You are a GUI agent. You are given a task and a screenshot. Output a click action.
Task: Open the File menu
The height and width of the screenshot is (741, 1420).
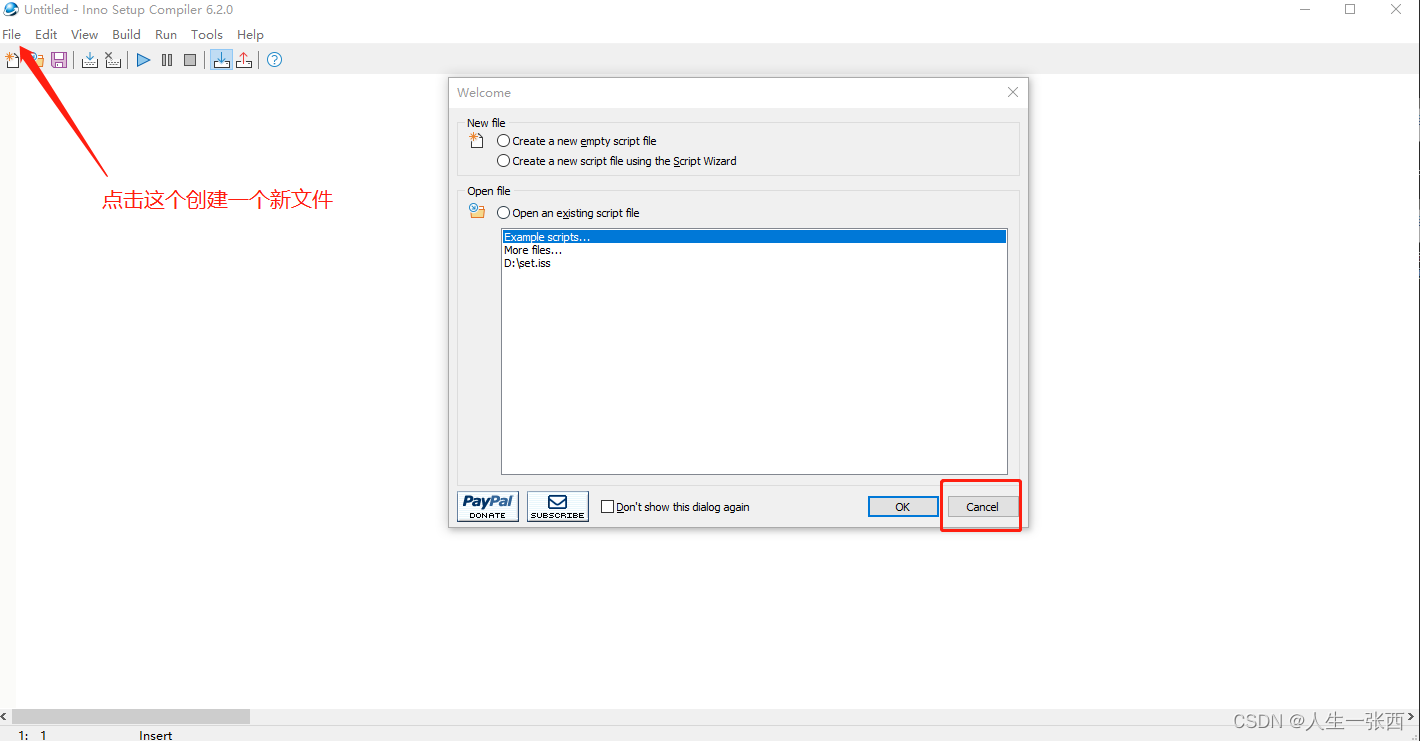(12, 34)
